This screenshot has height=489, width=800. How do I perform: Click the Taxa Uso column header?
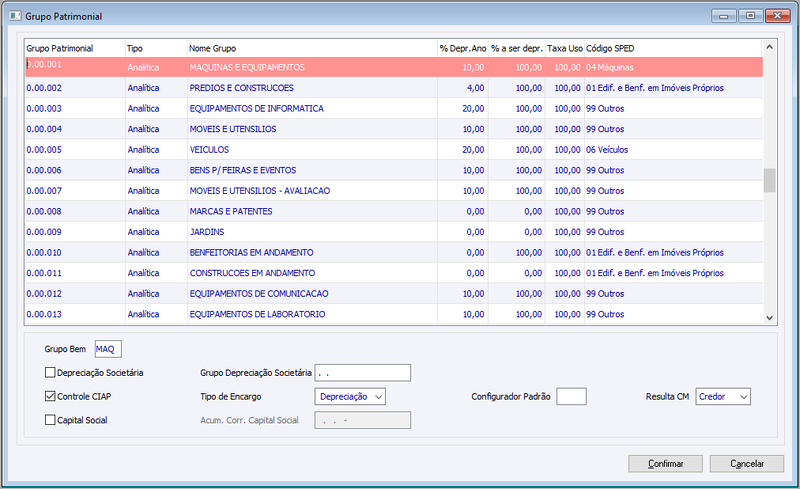(x=565, y=48)
